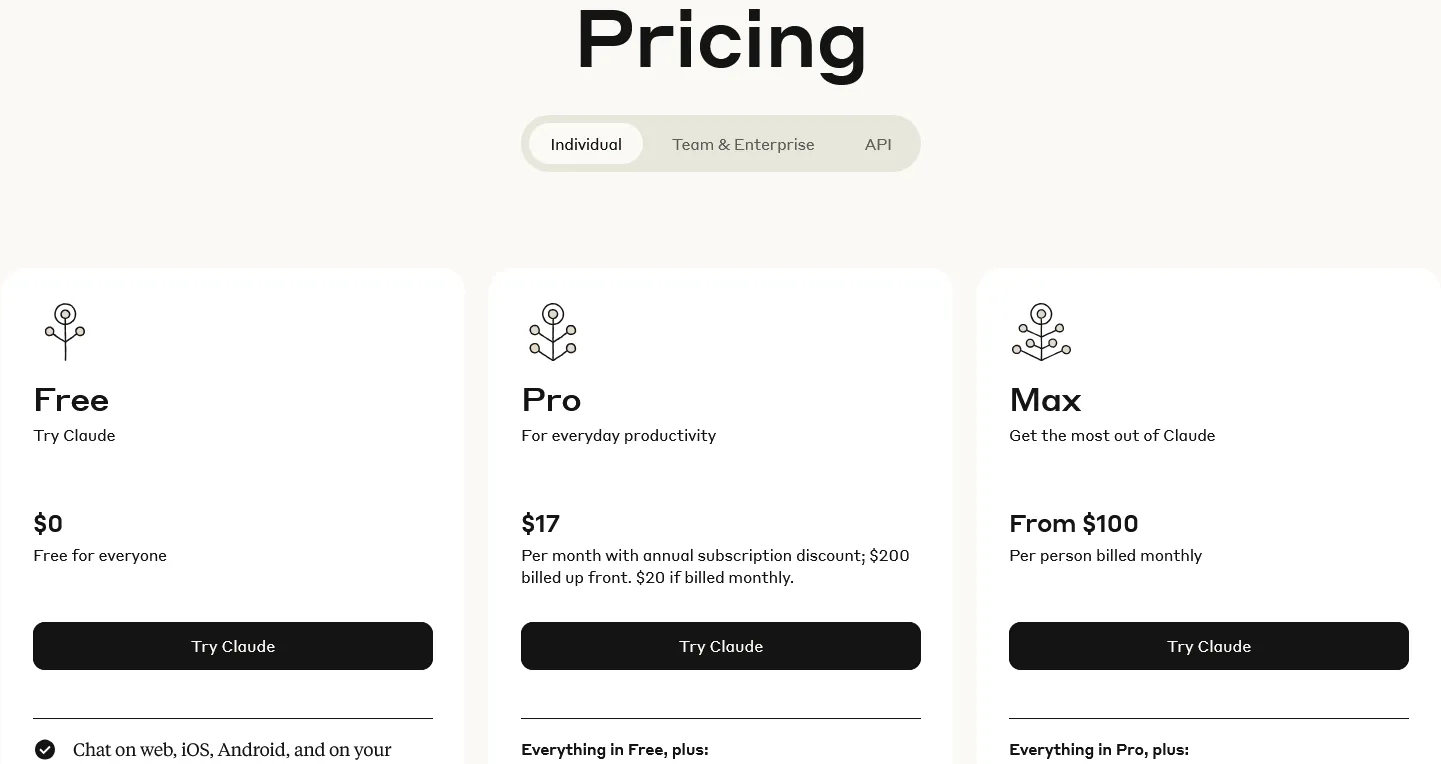Screen dimensions: 1441x764
Task: Click the Free plan sprout icon
Action: pos(65,332)
